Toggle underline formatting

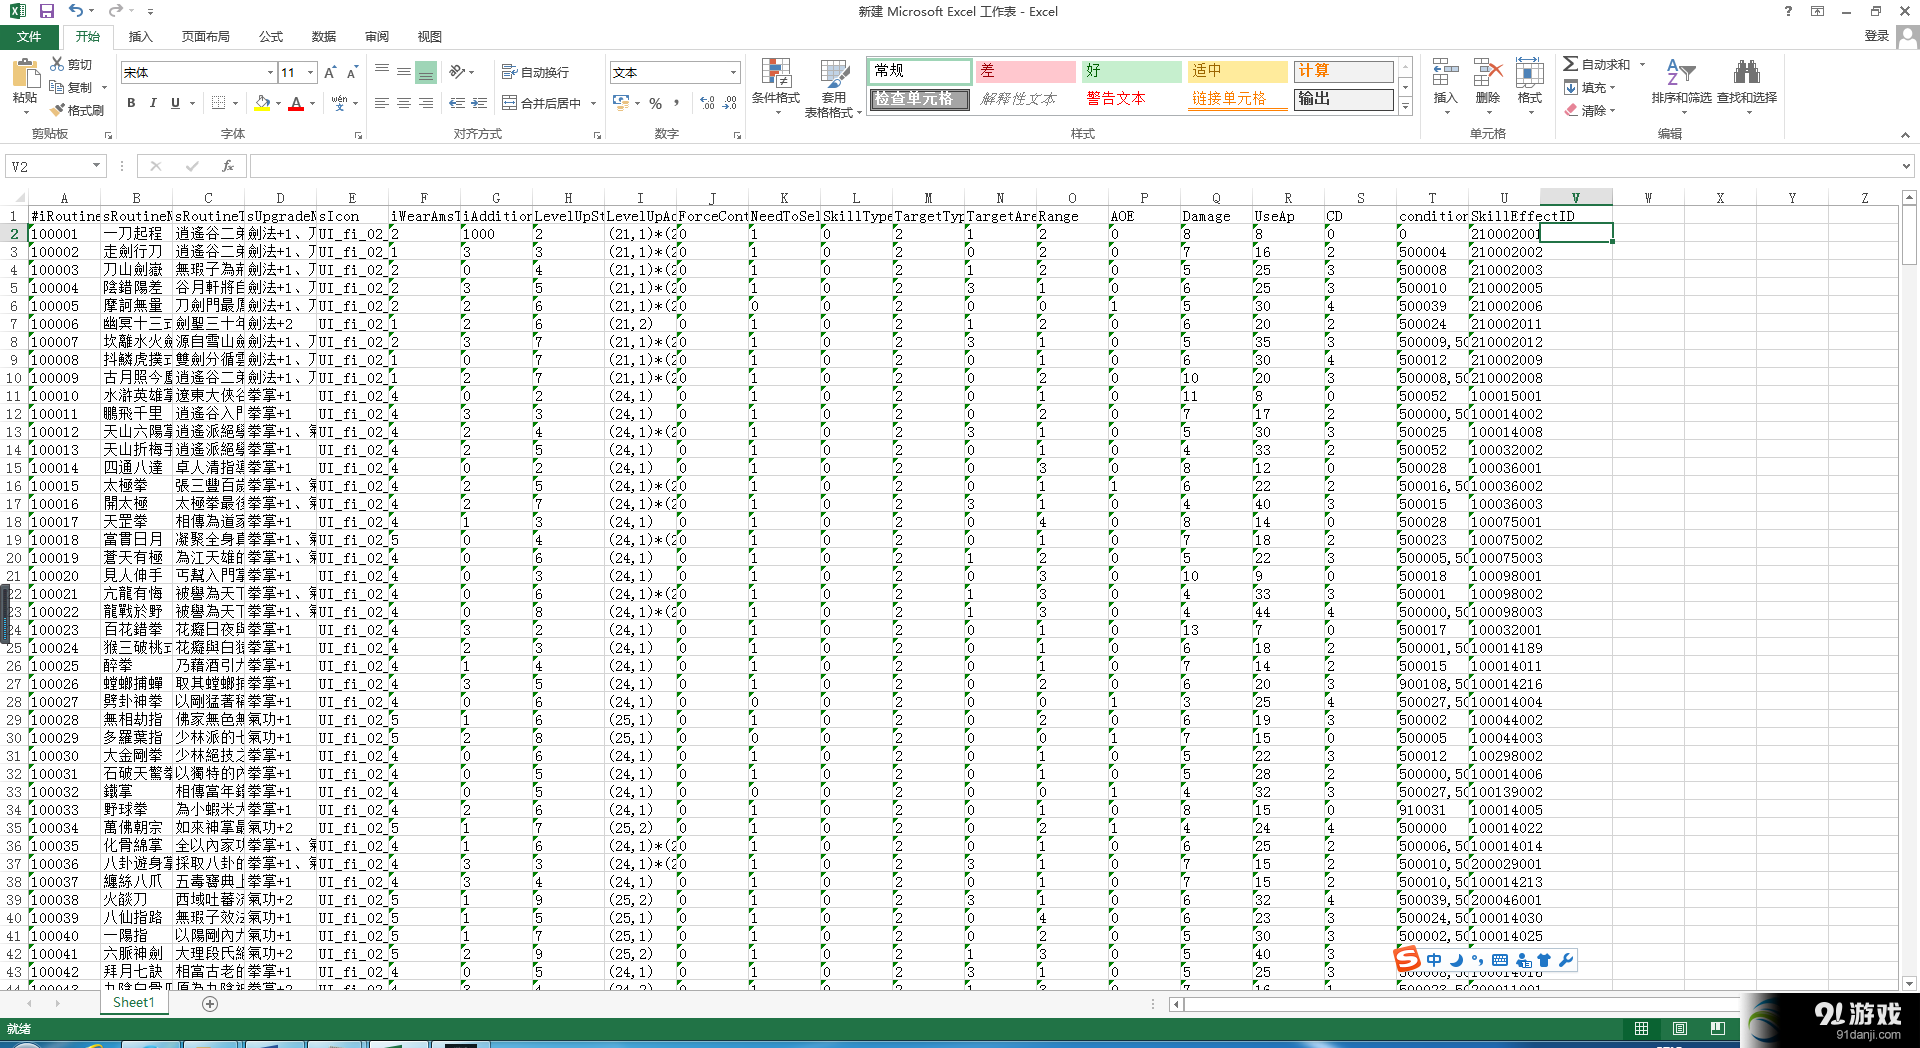(175, 103)
